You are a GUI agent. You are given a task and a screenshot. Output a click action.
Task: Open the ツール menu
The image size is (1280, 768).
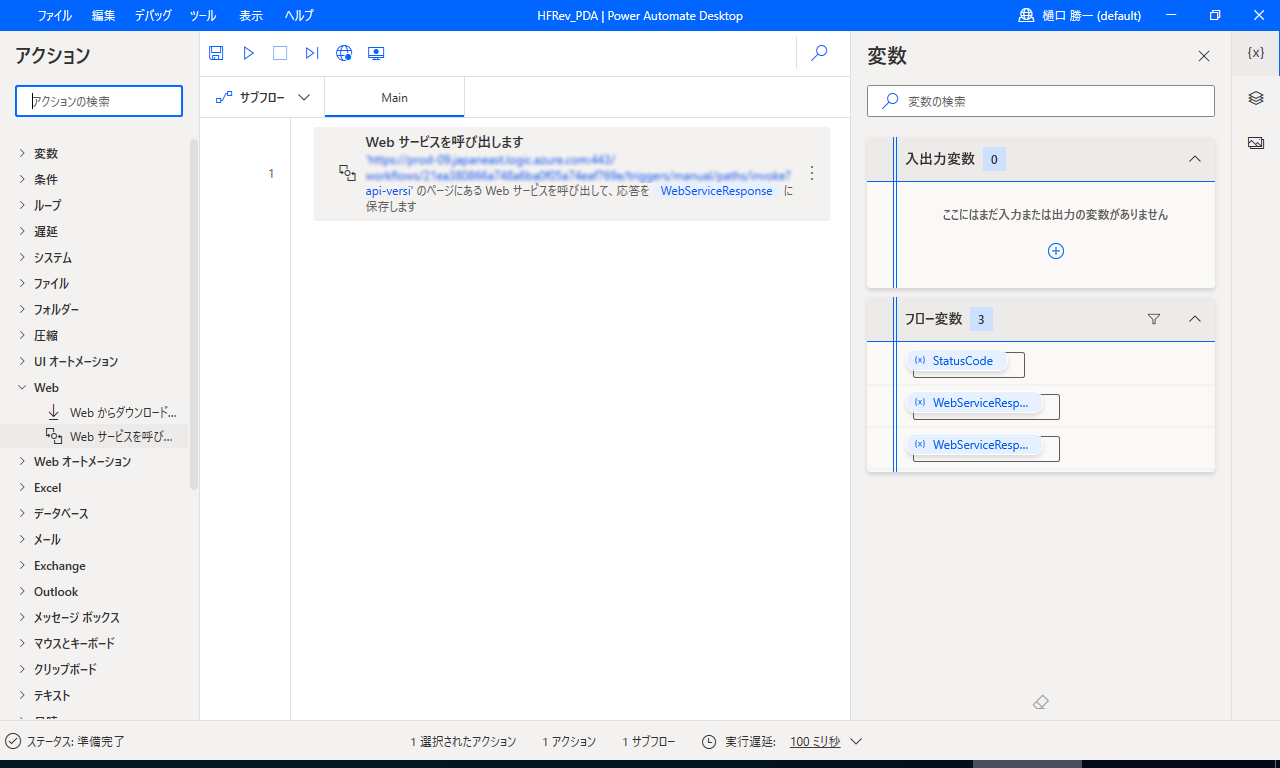click(x=202, y=15)
